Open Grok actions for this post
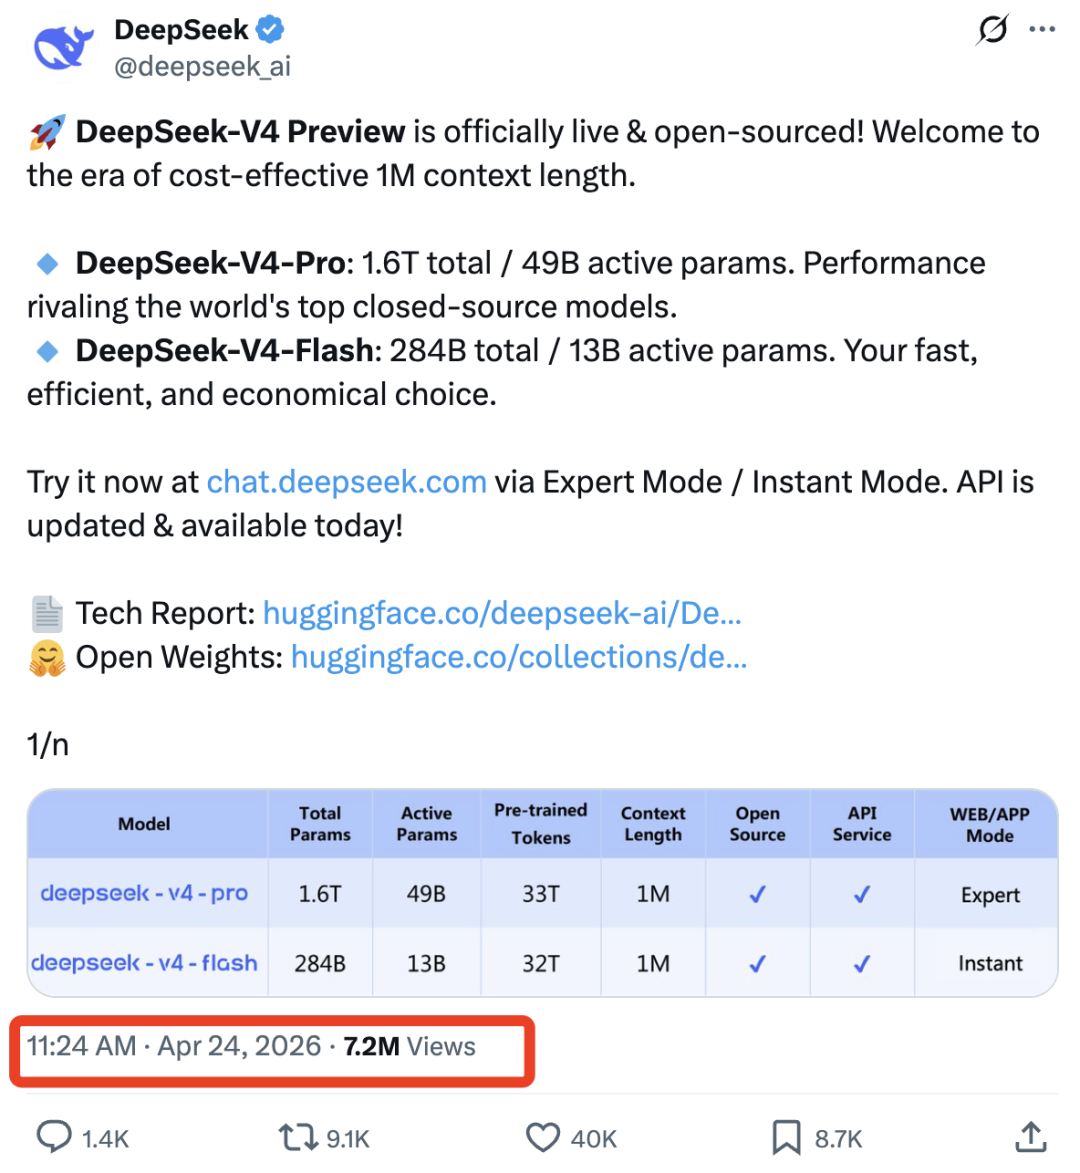The image size is (1080, 1173). 993,30
